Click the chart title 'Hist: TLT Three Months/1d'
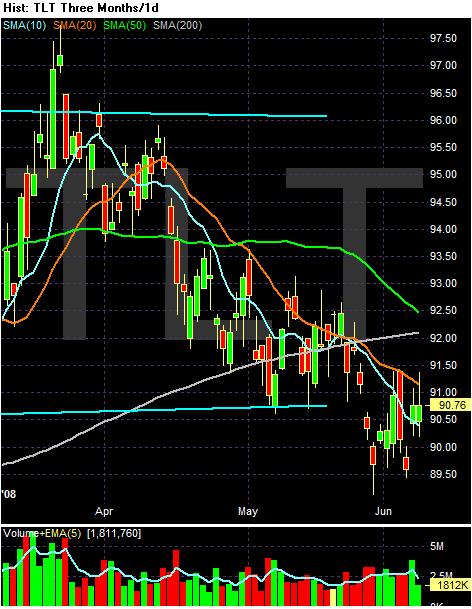This screenshot has width=472, height=609. [x=81, y=8]
